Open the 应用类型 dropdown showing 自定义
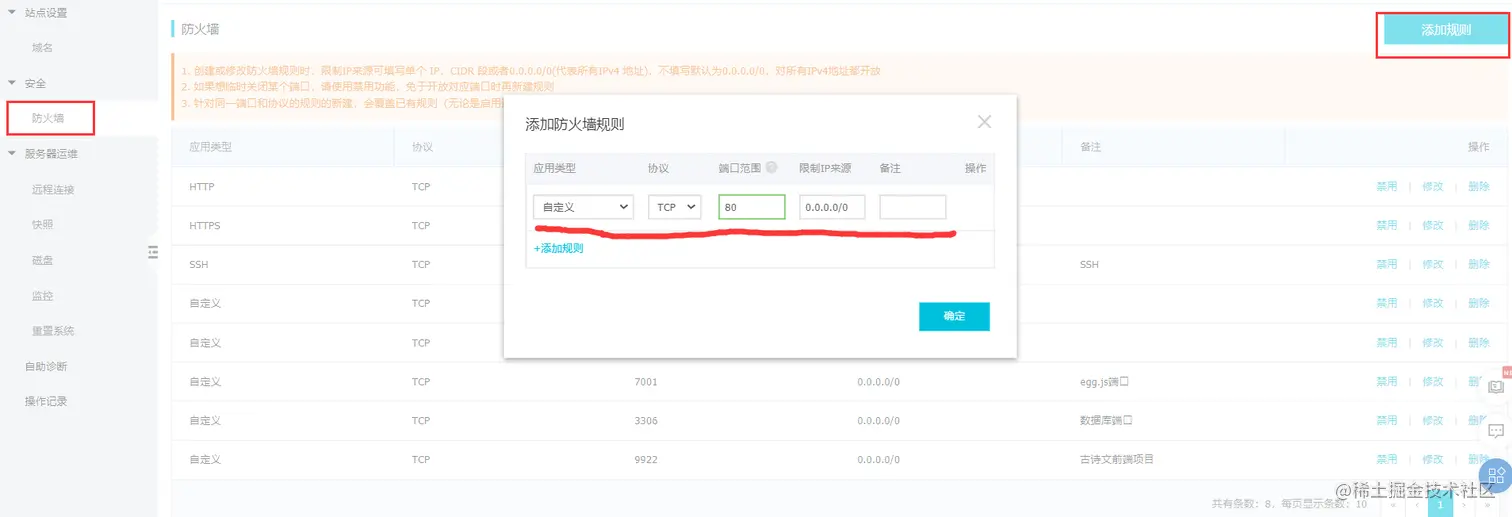The height and width of the screenshot is (517, 1512). click(583, 207)
